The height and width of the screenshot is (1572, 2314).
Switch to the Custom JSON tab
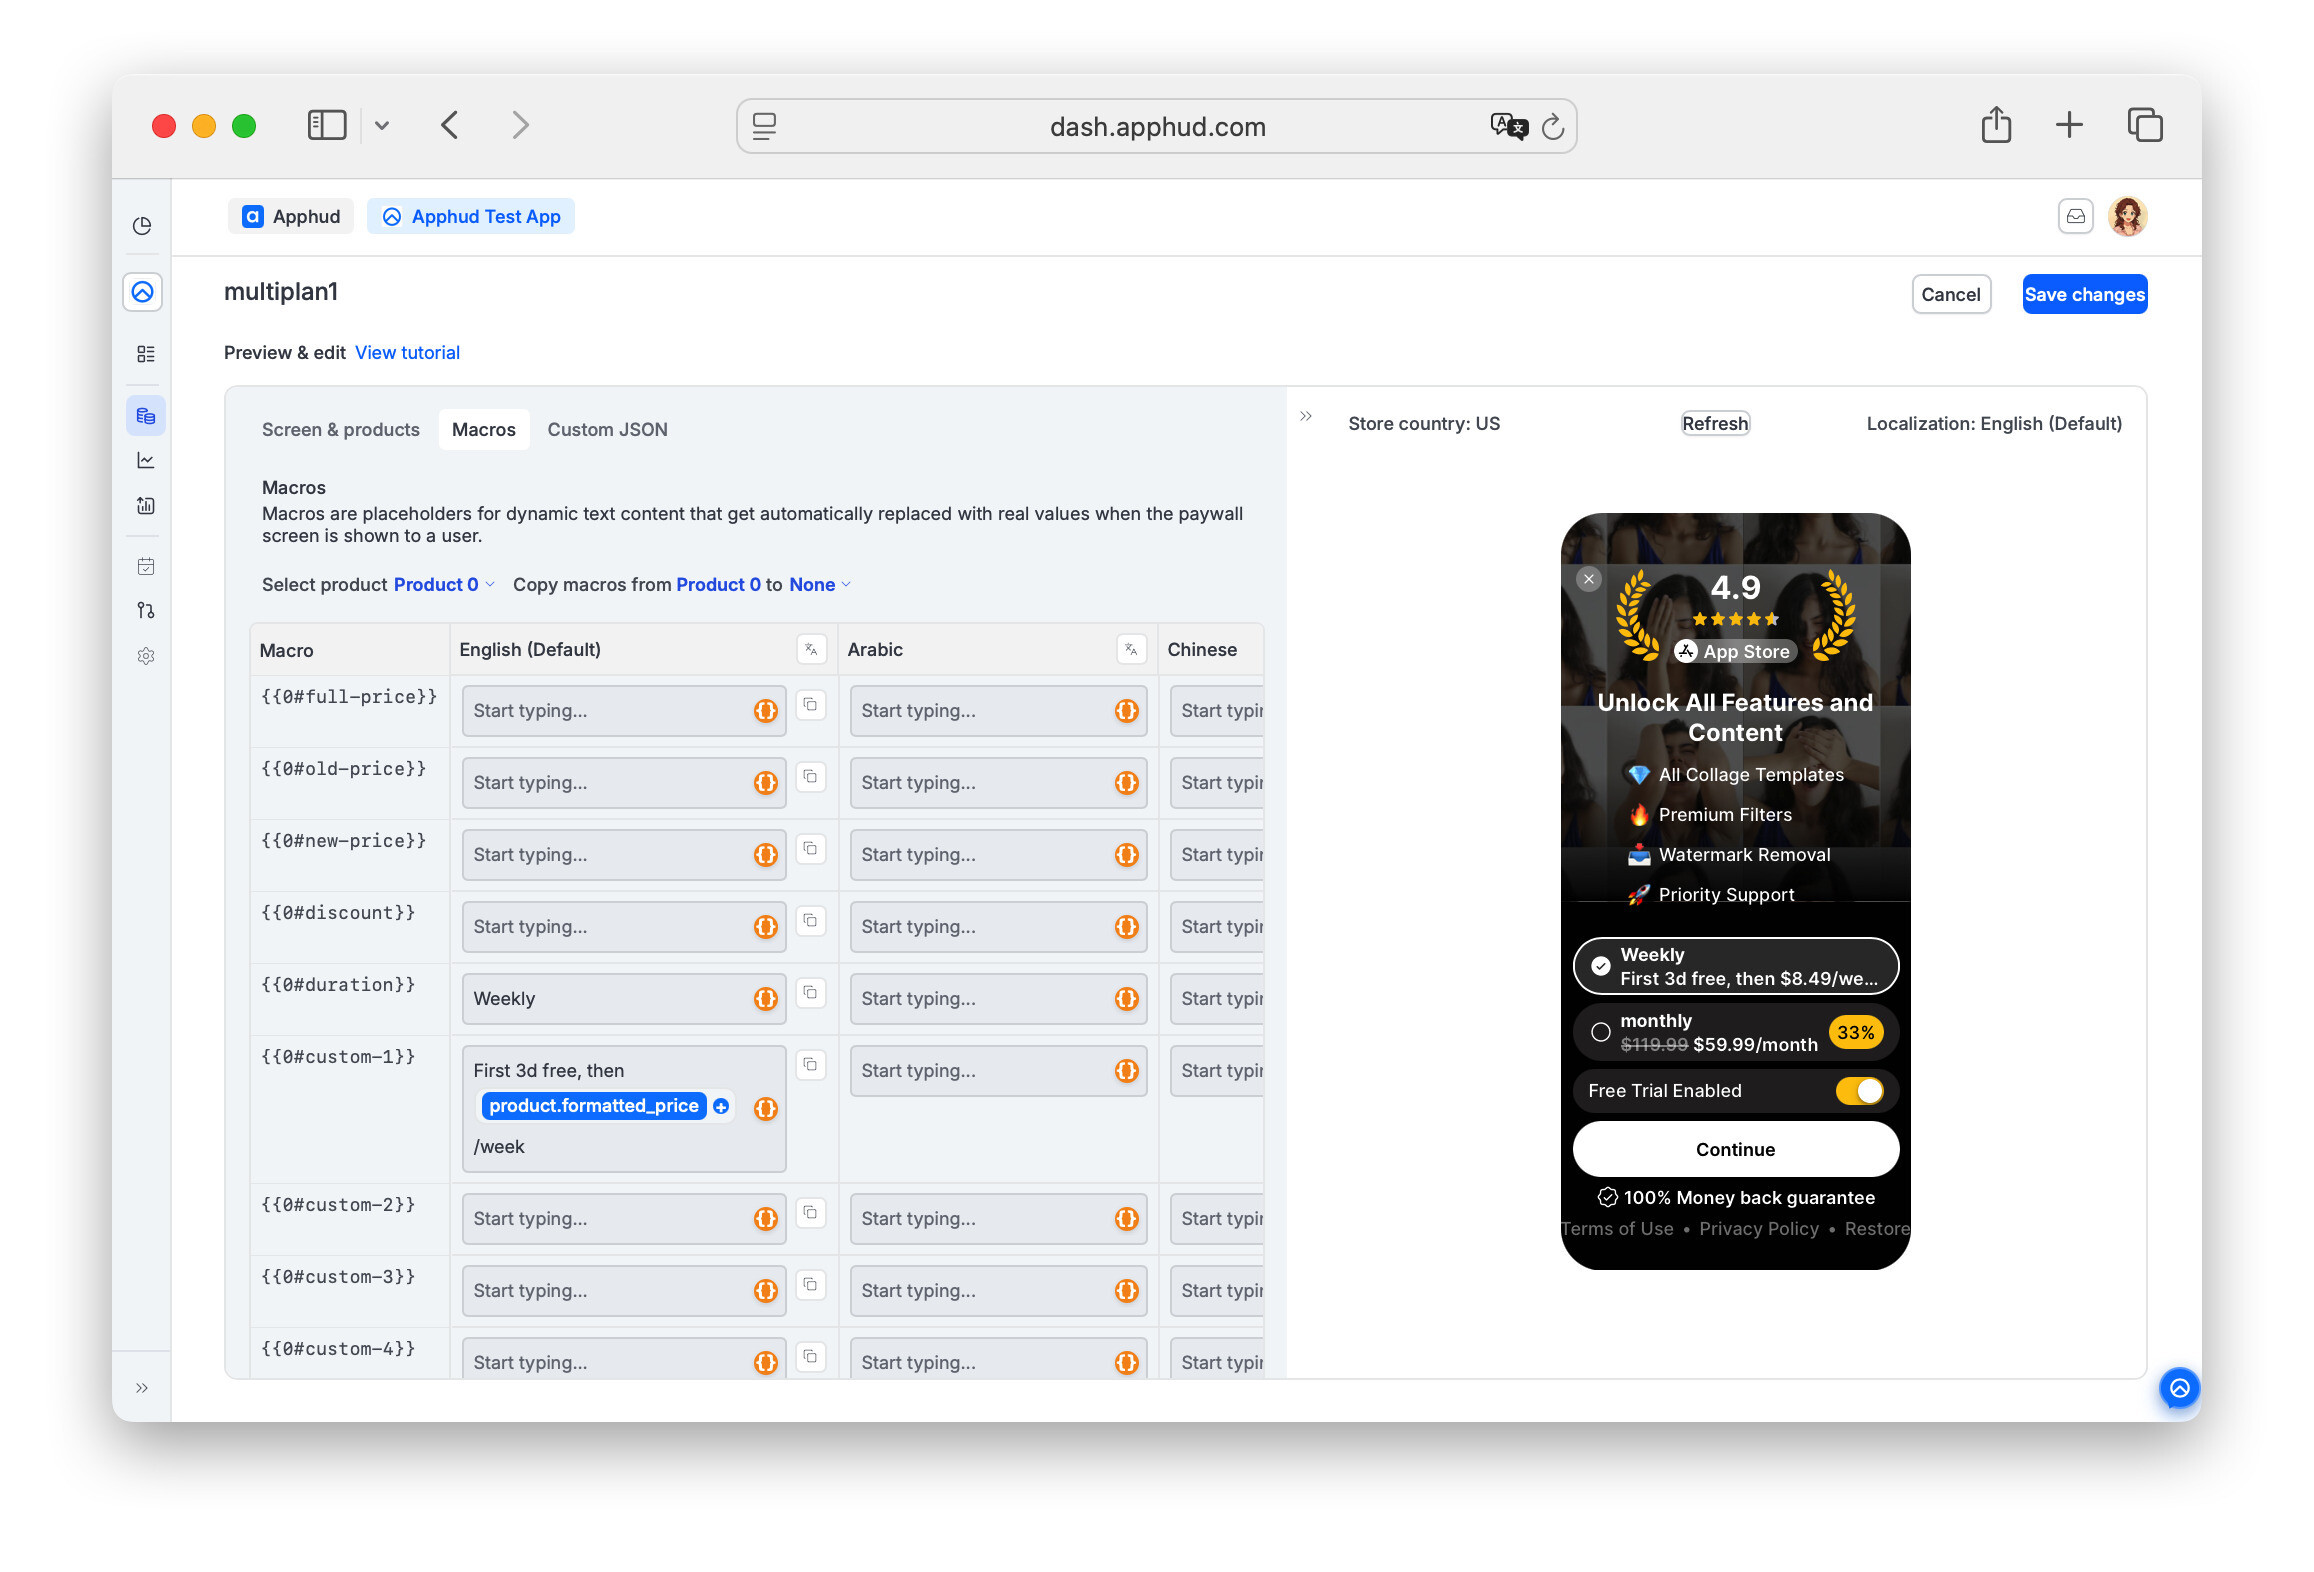click(x=608, y=429)
